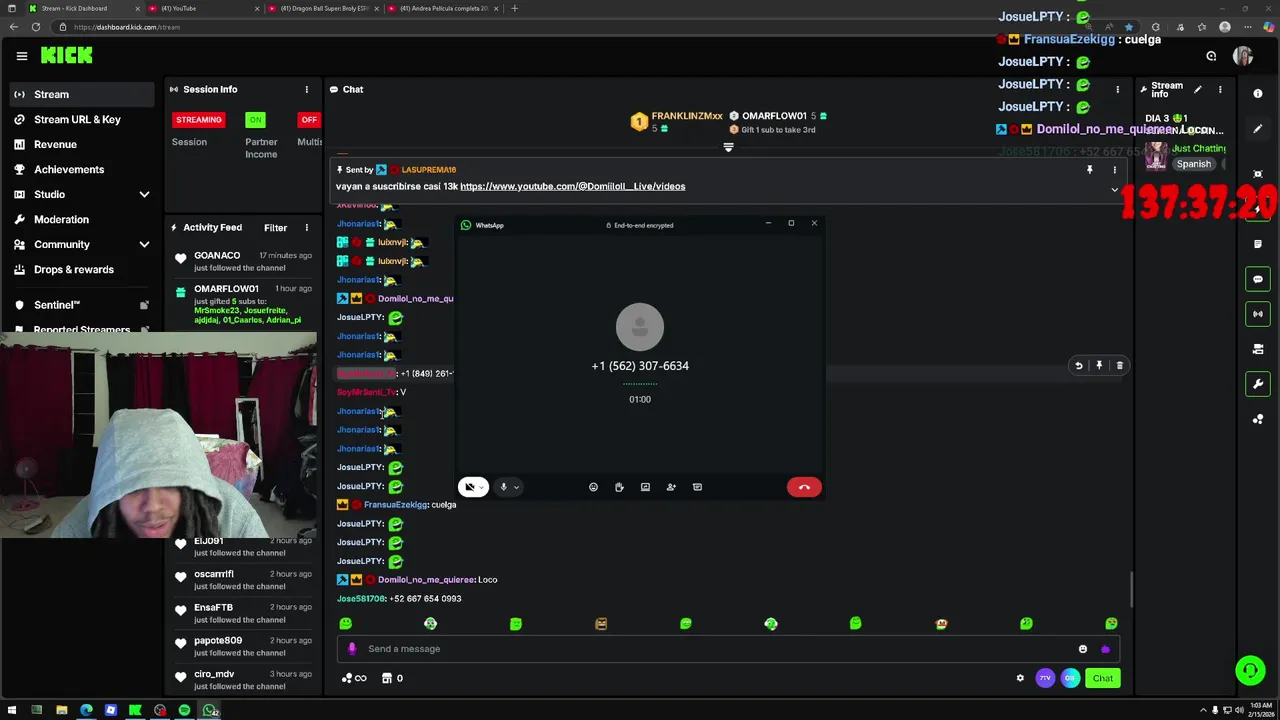The image size is (1280, 720).
Task: Open Stream info panel three-dot menu
Action: [x=1220, y=89]
